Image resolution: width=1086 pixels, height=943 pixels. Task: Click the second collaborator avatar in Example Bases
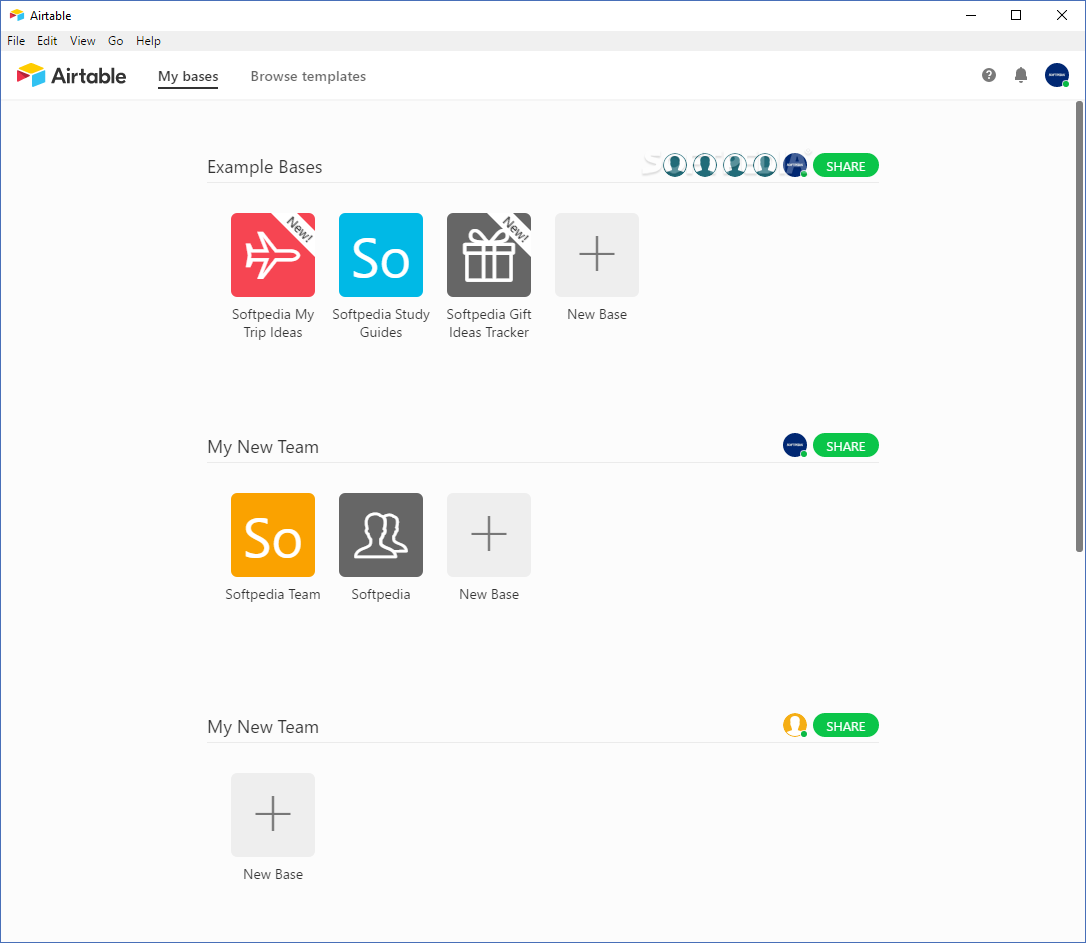(705, 165)
